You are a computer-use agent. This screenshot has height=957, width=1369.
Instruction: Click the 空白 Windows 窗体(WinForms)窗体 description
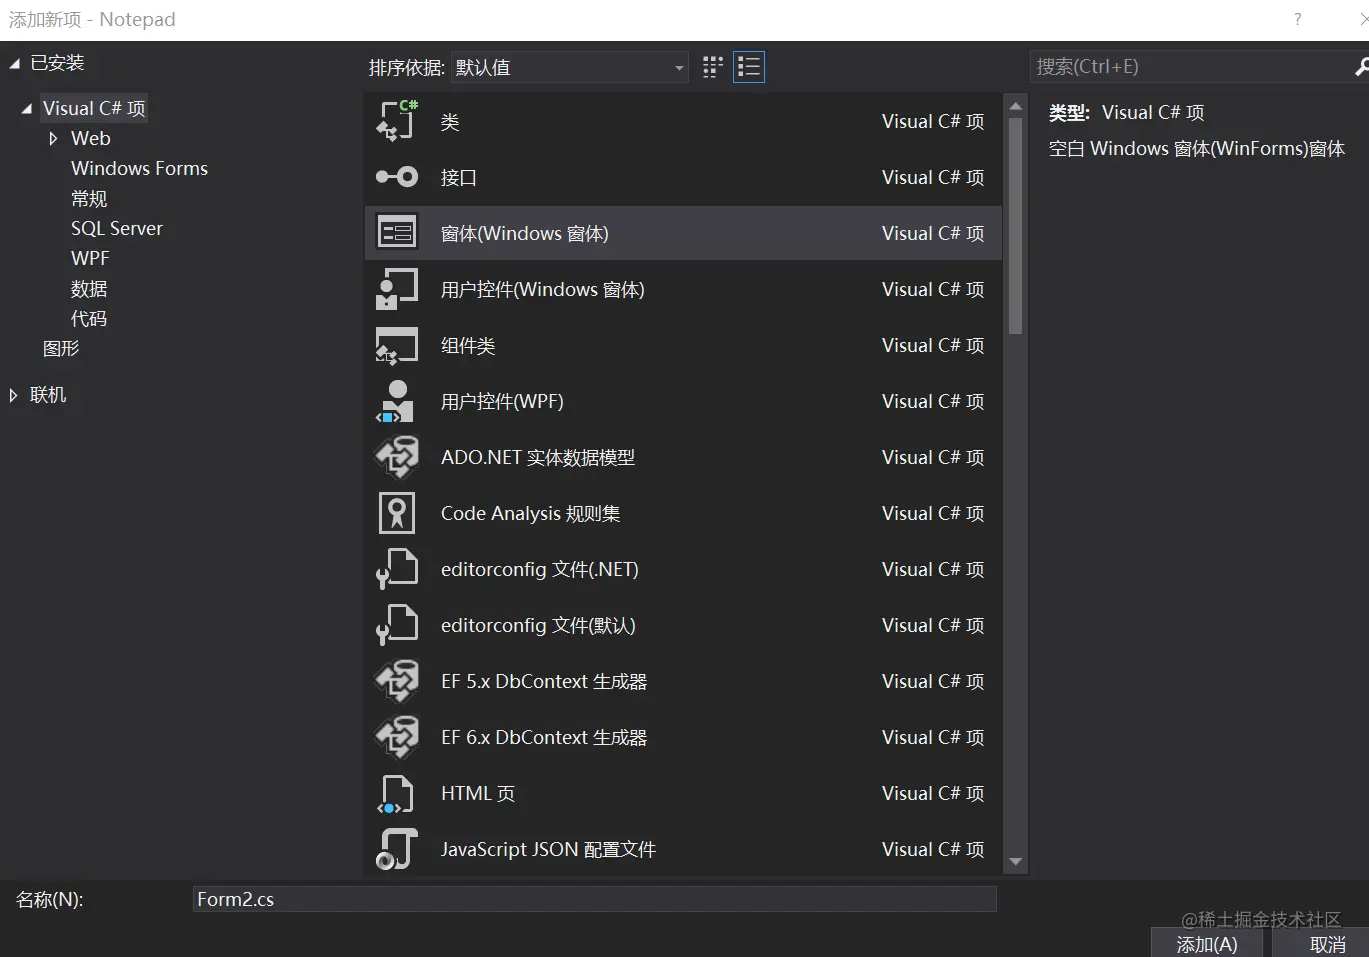click(x=1197, y=149)
